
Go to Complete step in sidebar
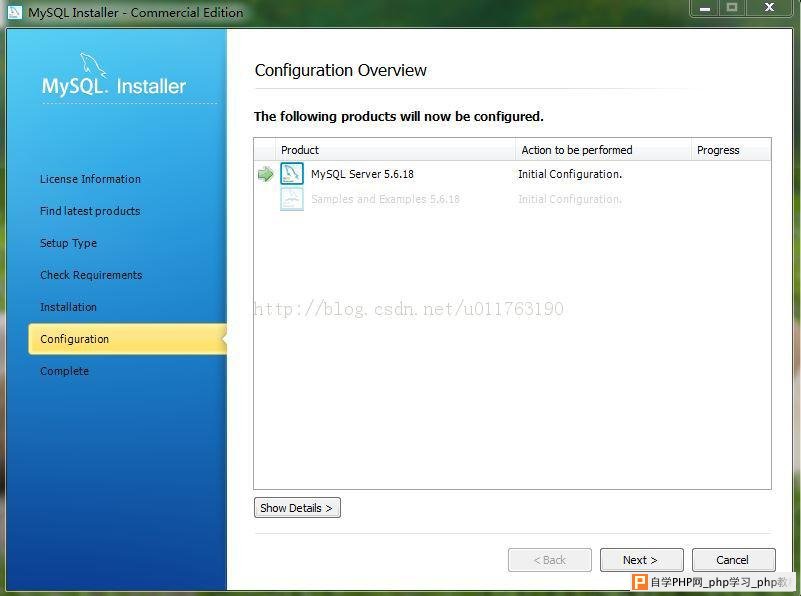[64, 371]
